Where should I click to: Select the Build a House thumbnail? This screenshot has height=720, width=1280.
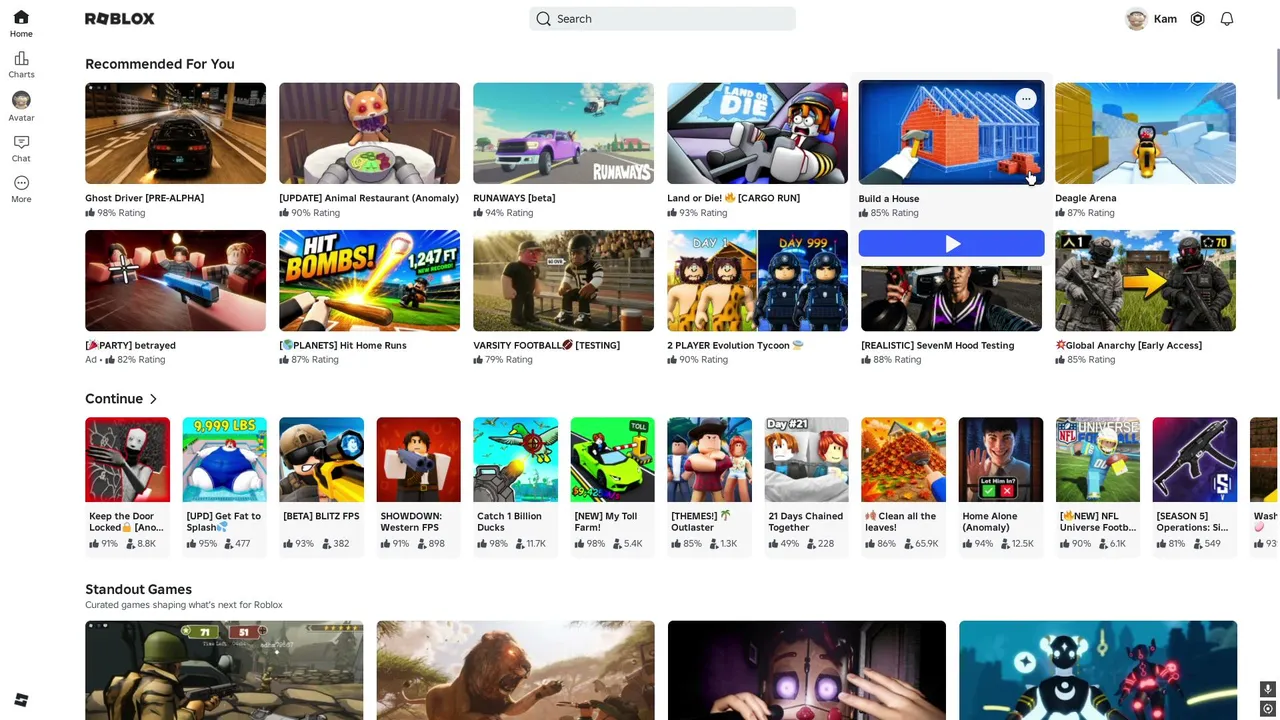pyautogui.click(x=951, y=133)
